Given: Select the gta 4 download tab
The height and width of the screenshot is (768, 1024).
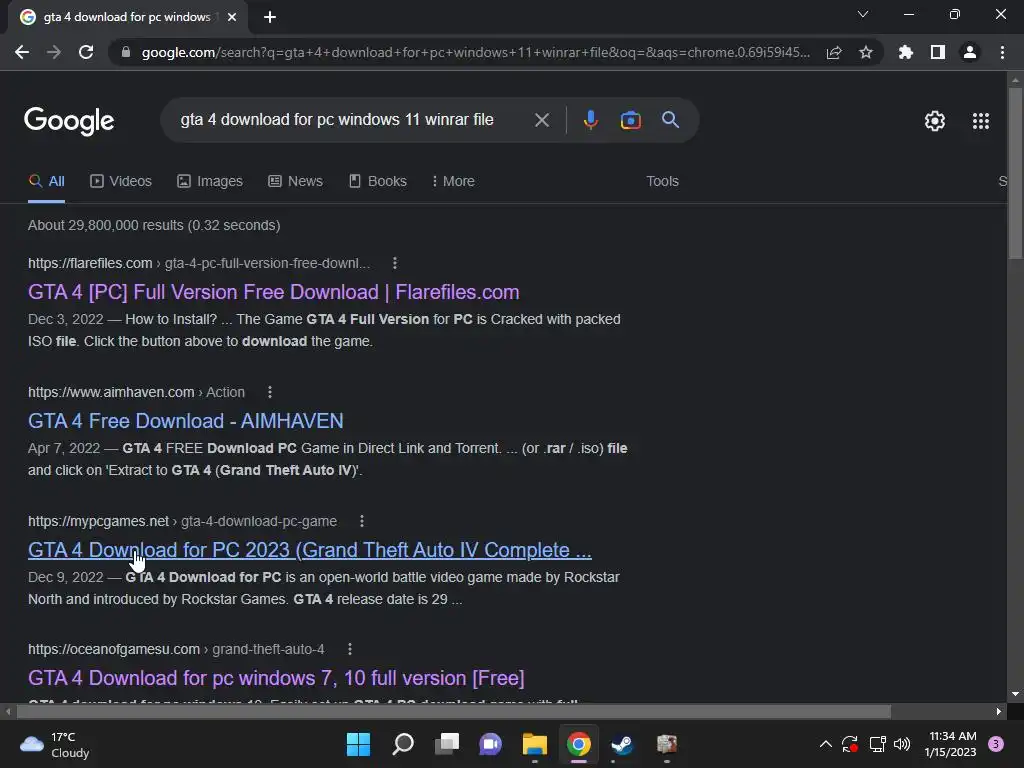Looking at the screenshot, I should click(x=127, y=18).
